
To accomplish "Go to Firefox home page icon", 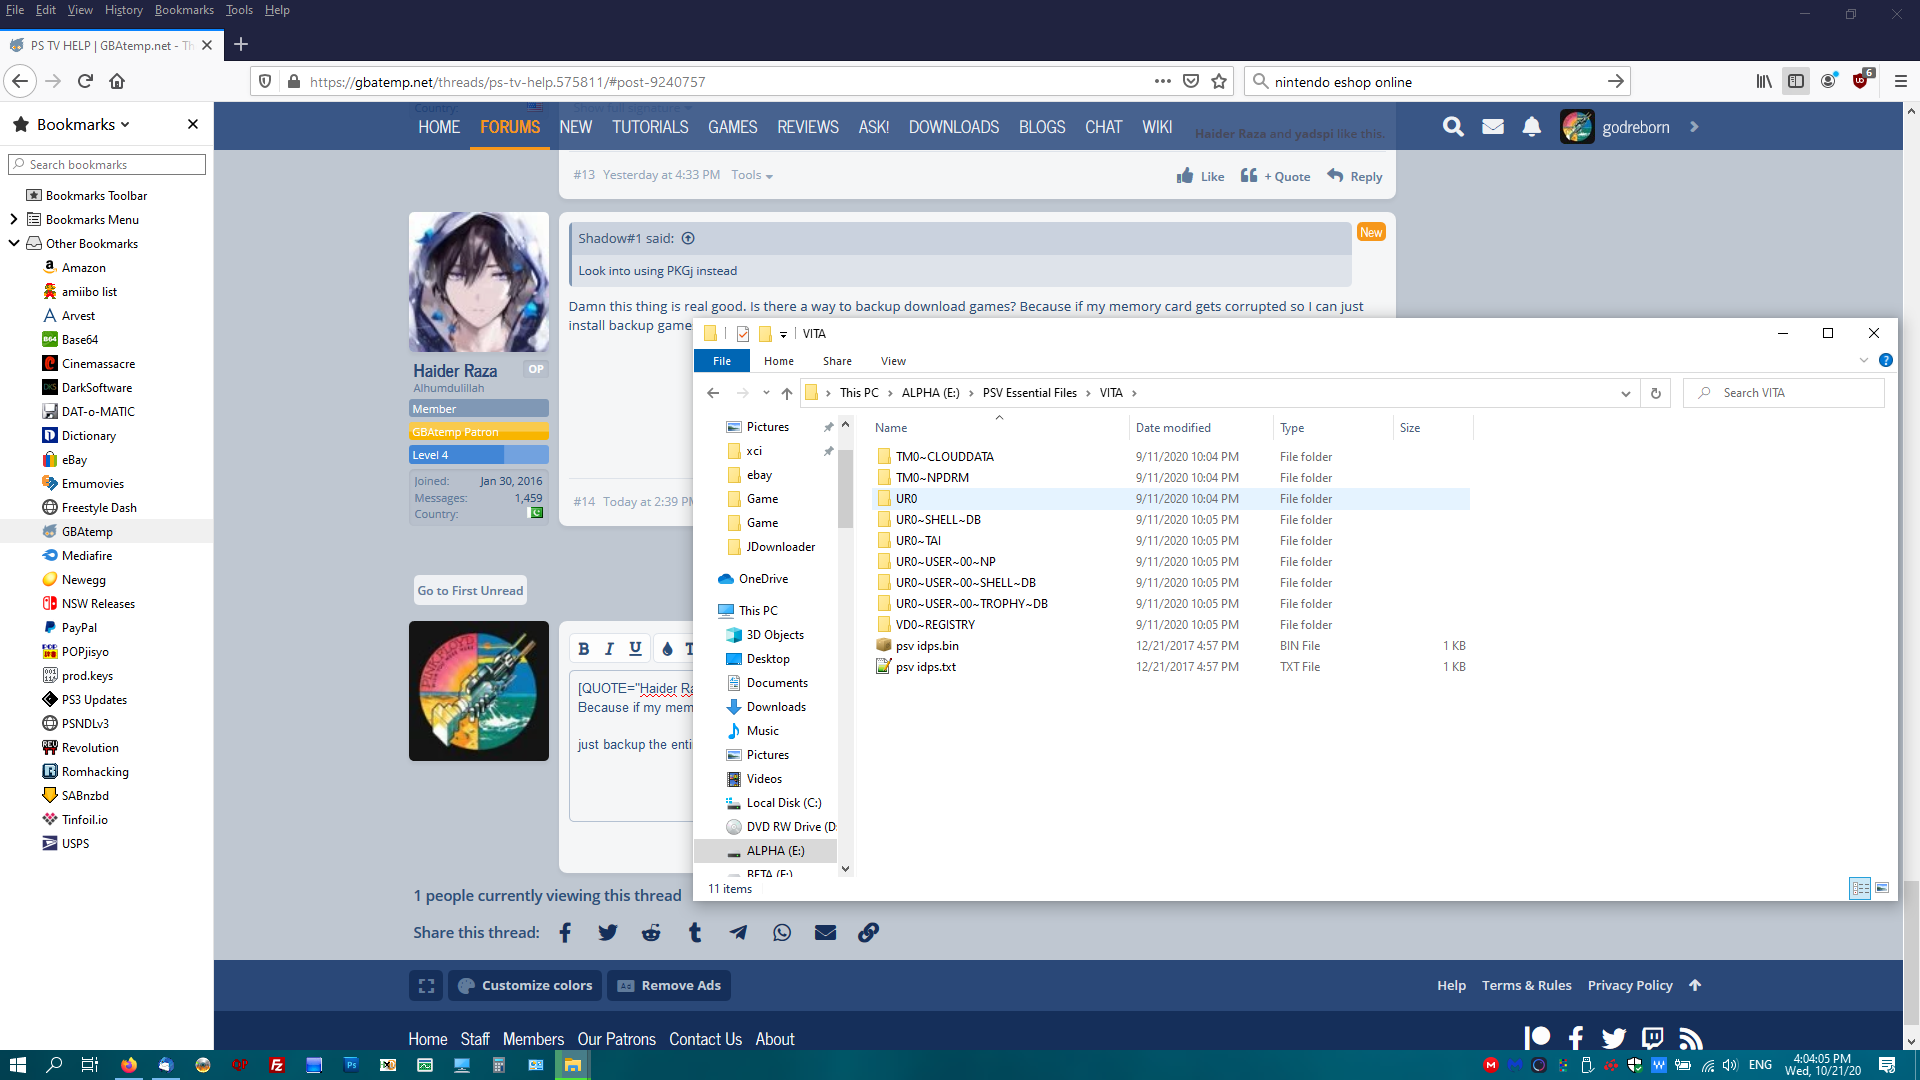I will click(x=117, y=81).
